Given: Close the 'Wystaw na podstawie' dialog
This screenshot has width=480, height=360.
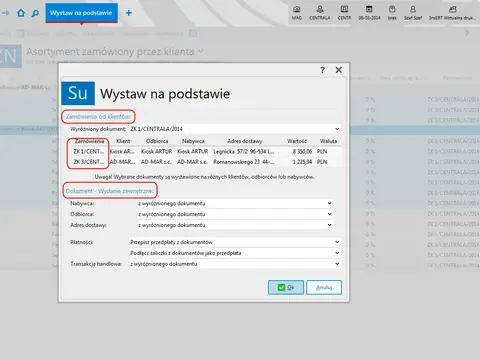Looking at the screenshot, I should pos(339,70).
